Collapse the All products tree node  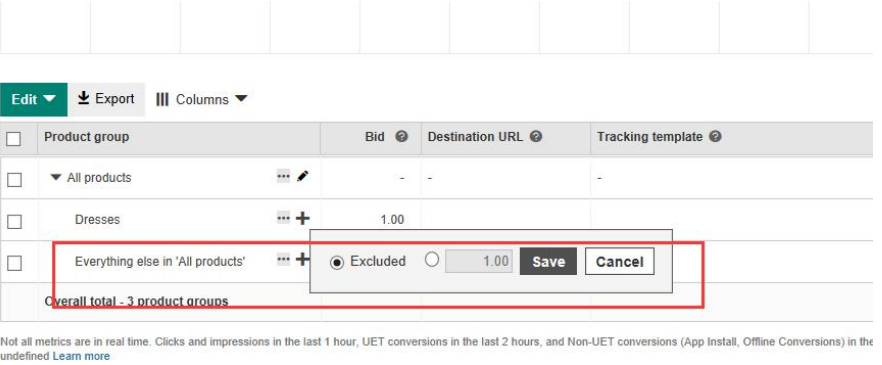click(x=55, y=177)
